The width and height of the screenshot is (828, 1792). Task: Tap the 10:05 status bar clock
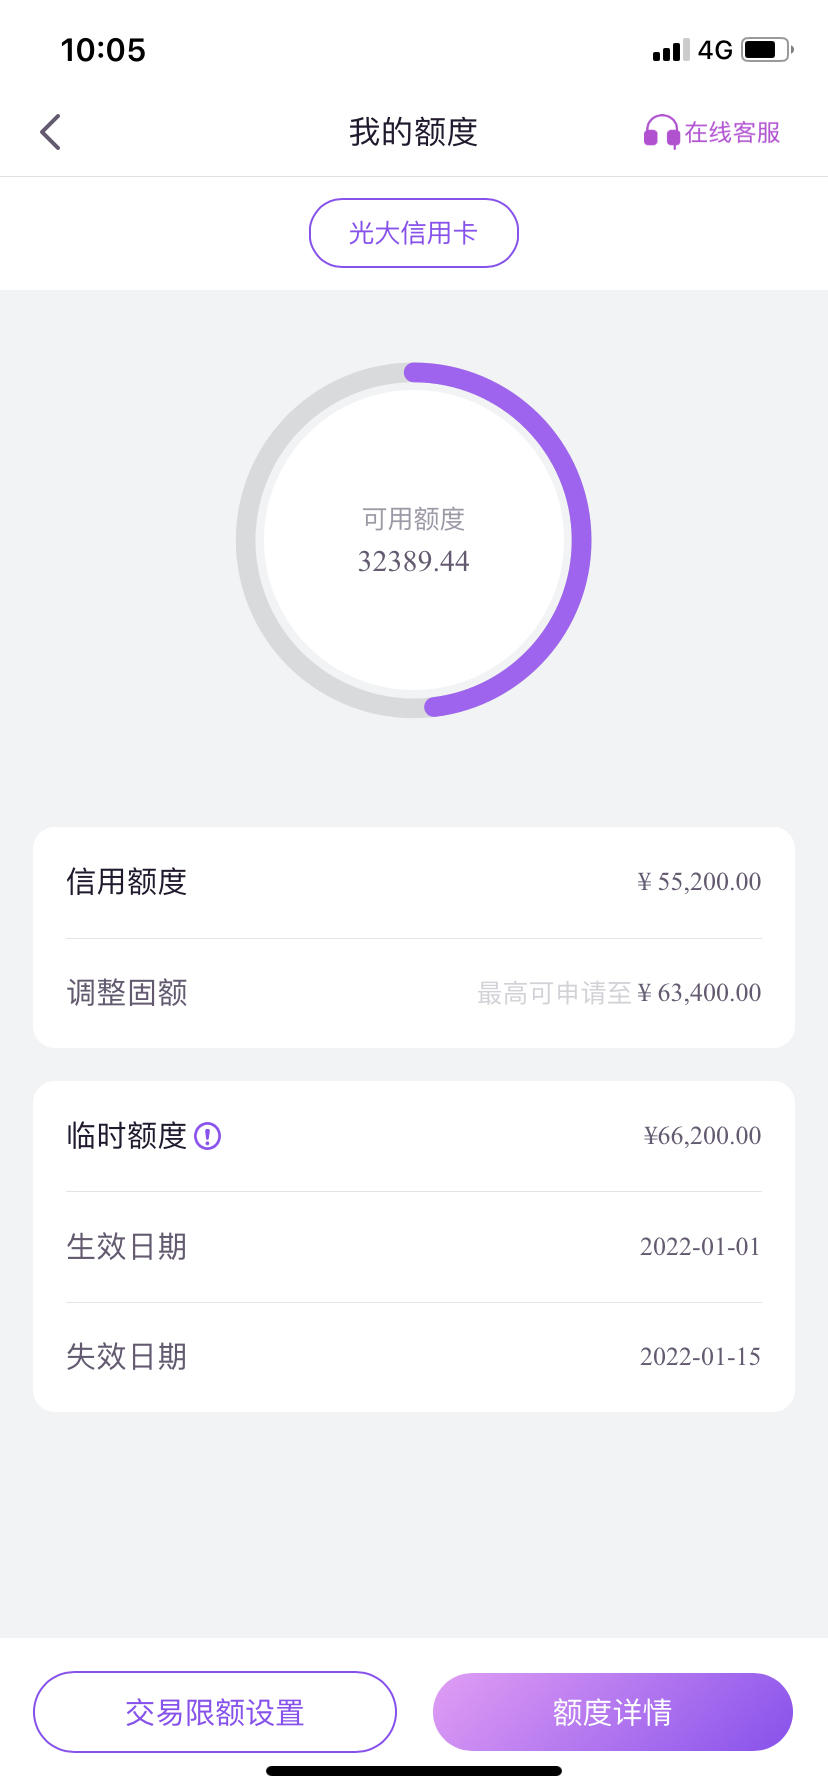coord(103,50)
